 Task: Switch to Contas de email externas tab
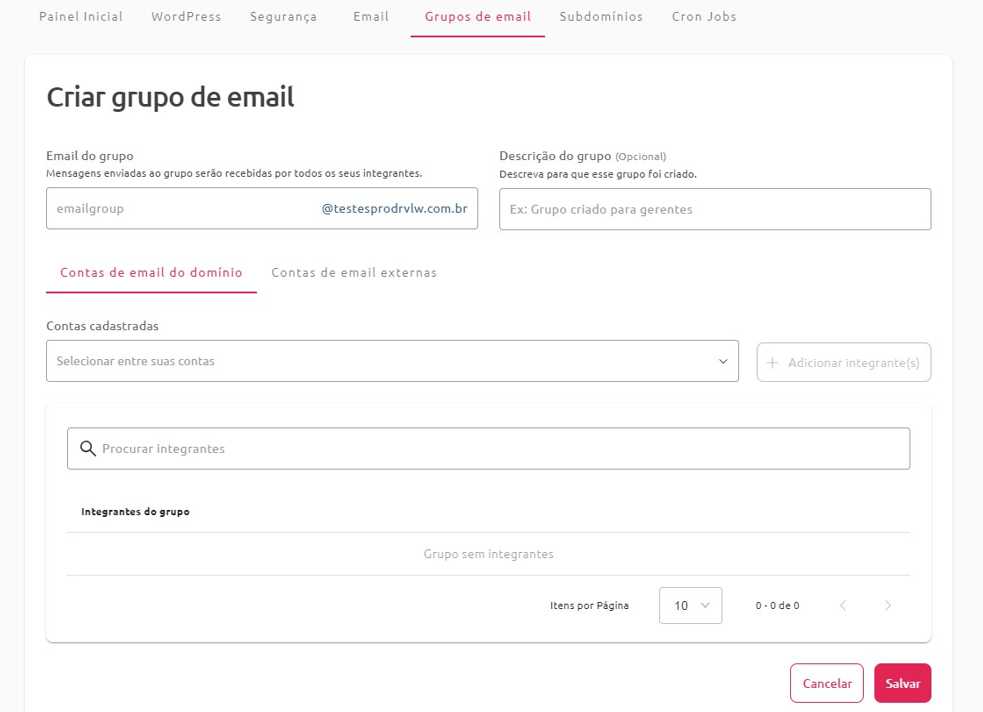354,273
